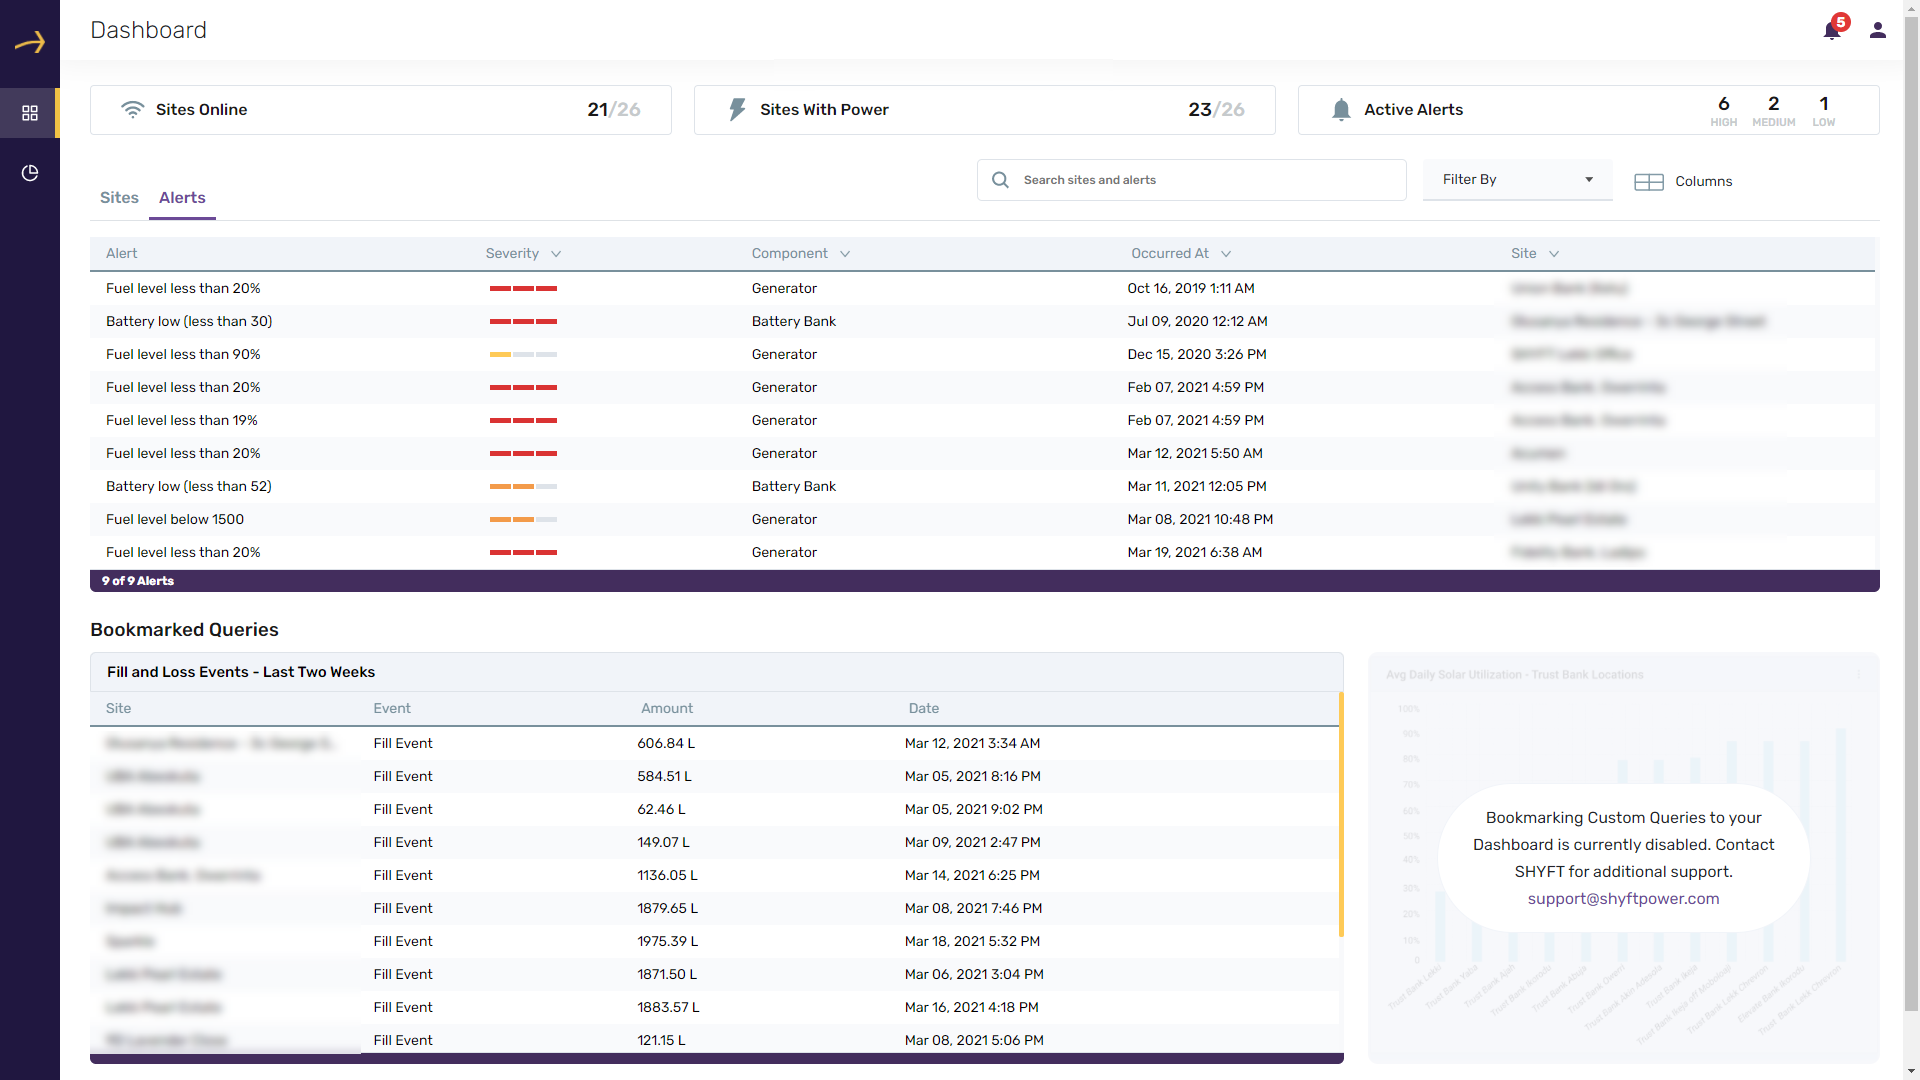The height and width of the screenshot is (1080, 1920).
Task: Open the analytics pie chart sidebar icon
Action: (x=30, y=173)
